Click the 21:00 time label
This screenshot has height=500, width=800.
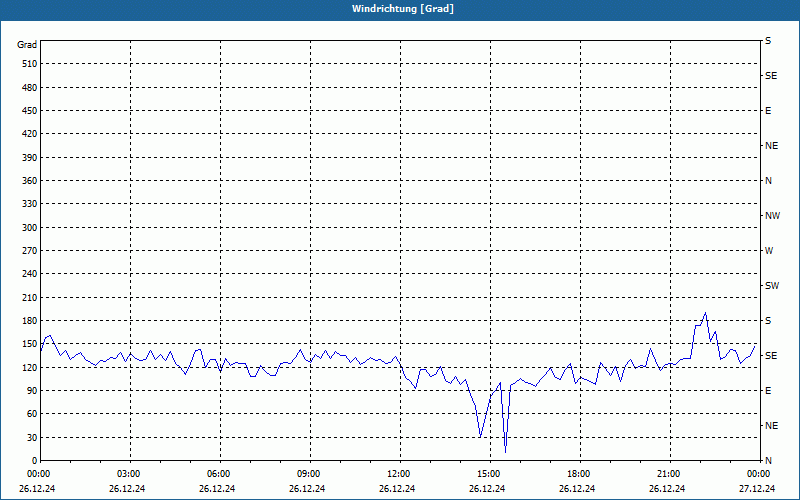[670, 474]
